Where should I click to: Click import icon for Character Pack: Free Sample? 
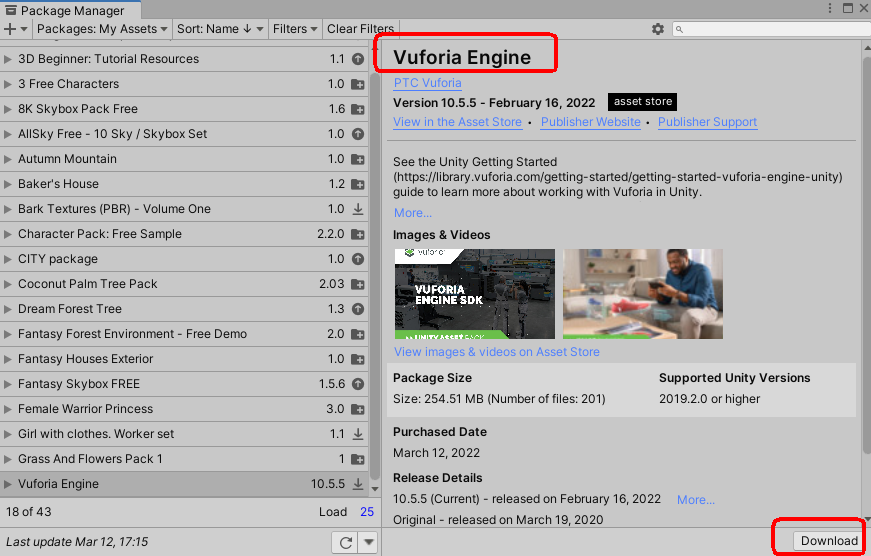coord(358,234)
